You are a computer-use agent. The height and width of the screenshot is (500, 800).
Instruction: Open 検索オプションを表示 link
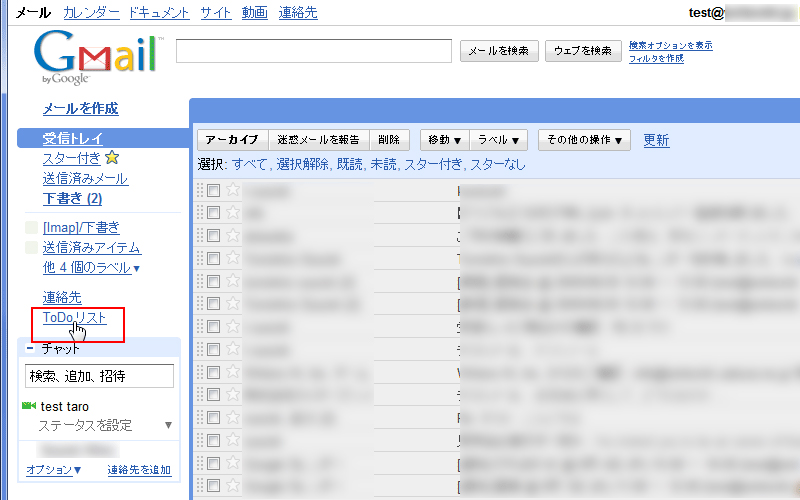coord(670,45)
